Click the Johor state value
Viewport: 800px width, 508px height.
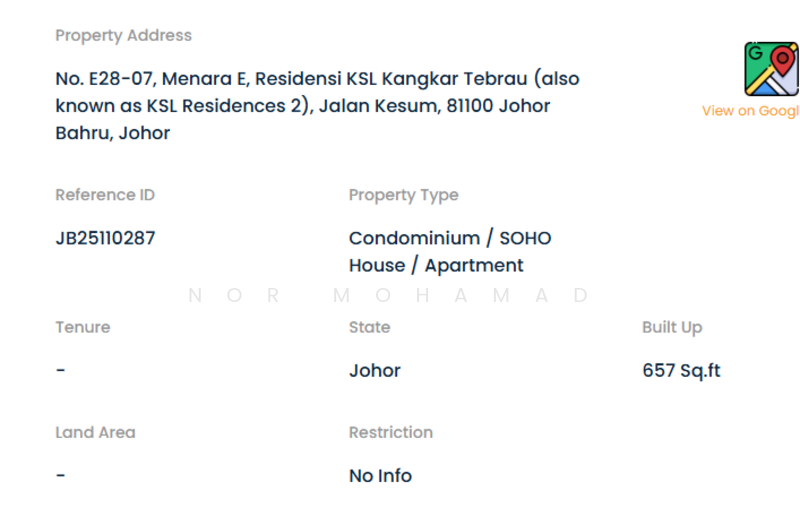coord(374,370)
